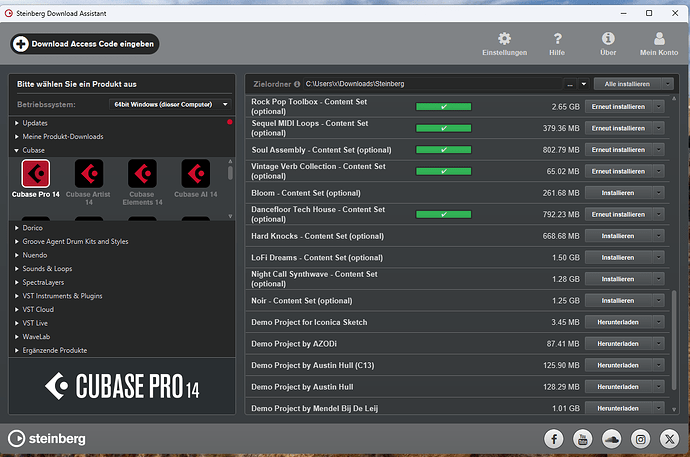The width and height of the screenshot is (690, 457).
Task: Select the Cubase Artist 14 product icon
Action: click(x=89, y=173)
